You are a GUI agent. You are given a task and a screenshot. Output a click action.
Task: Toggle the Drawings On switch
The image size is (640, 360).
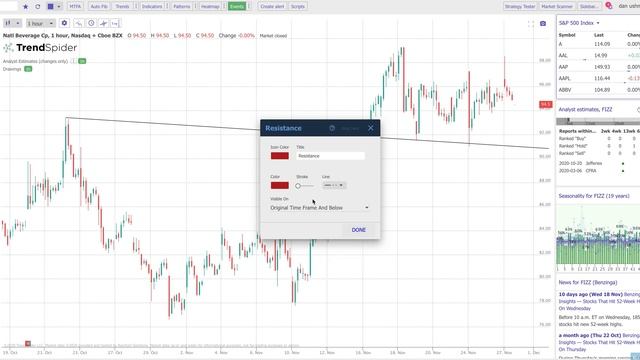28,69
